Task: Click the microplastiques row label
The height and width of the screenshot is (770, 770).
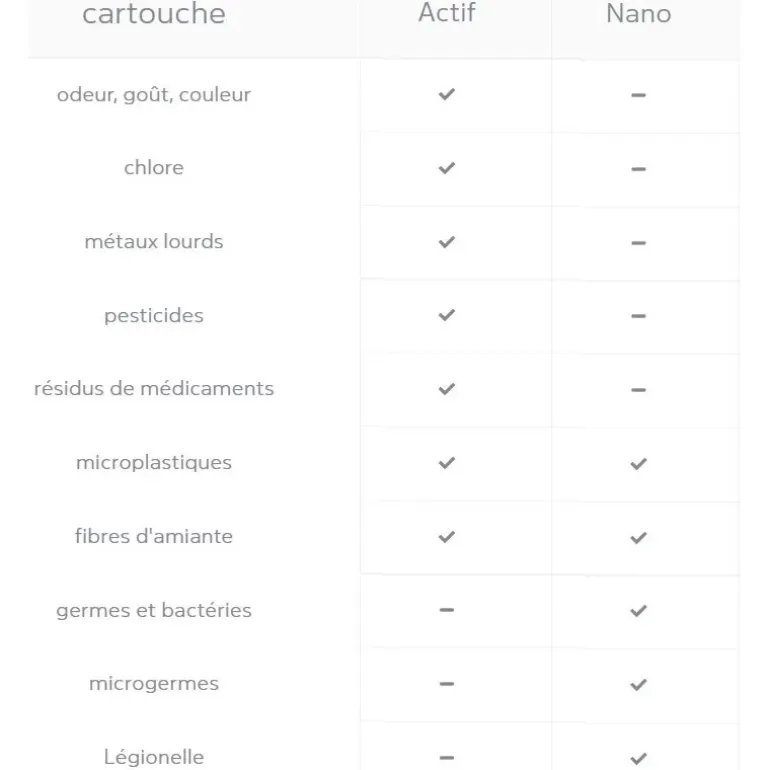Action: pyautogui.click(x=154, y=463)
